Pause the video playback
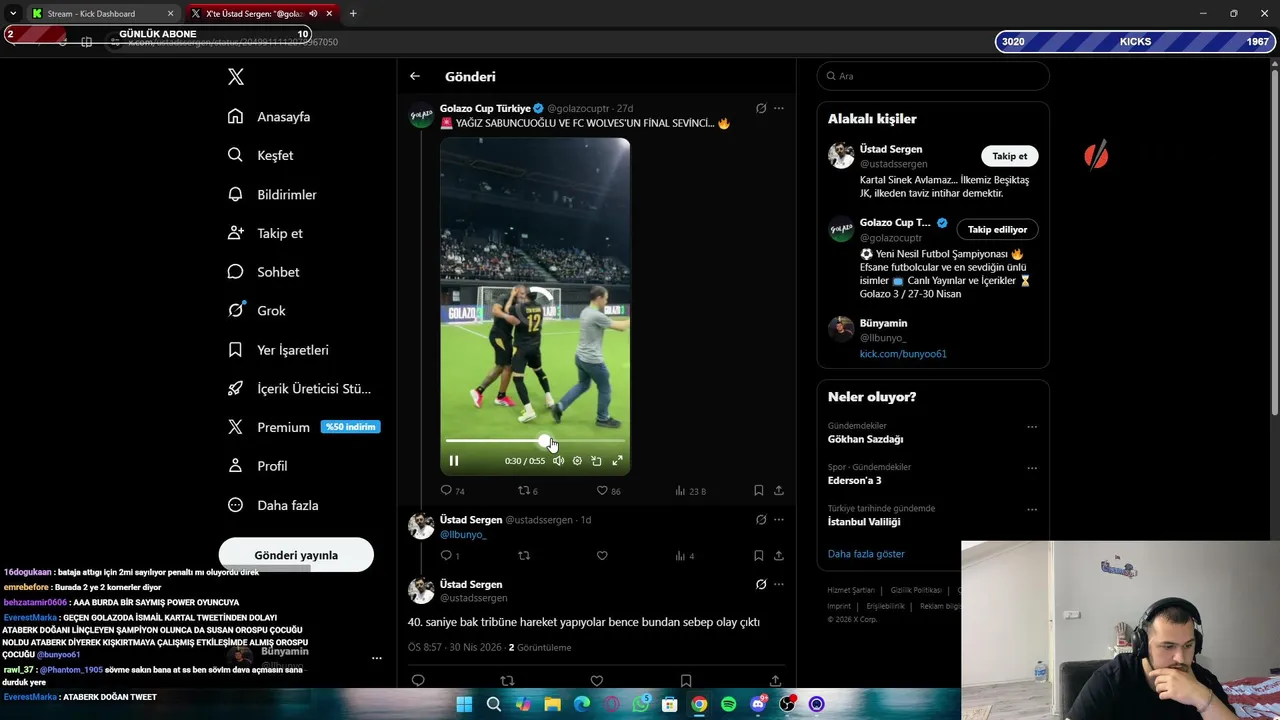Image resolution: width=1280 pixels, height=720 pixels. [x=454, y=461]
